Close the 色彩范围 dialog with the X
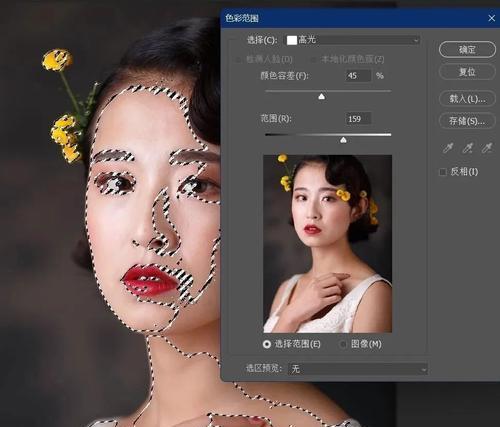This screenshot has width=500, height=427. pos(491,18)
